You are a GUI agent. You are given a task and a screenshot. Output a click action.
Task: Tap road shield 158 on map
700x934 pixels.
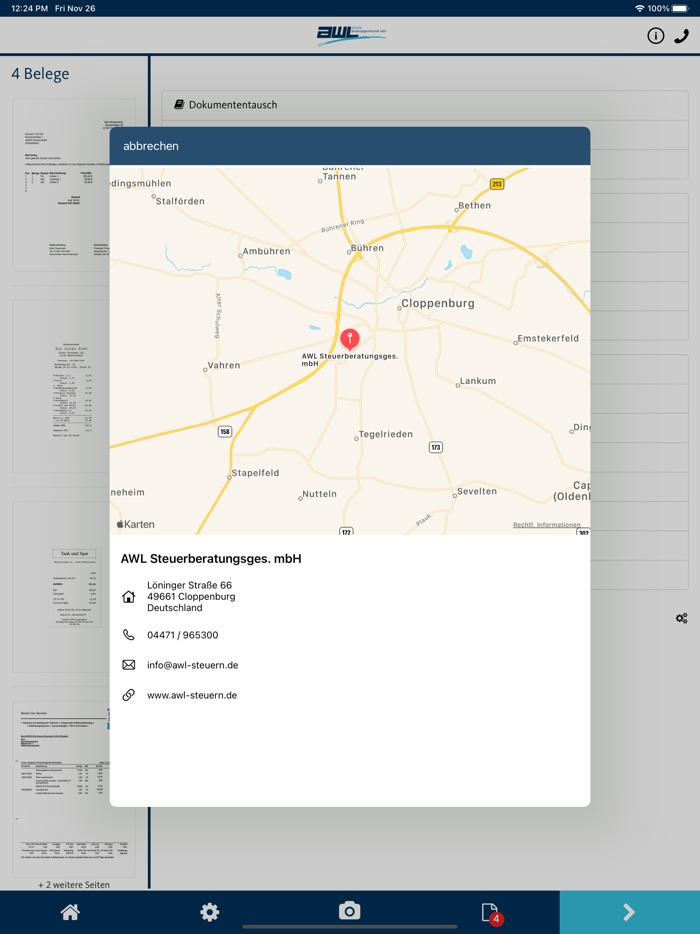click(x=225, y=431)
